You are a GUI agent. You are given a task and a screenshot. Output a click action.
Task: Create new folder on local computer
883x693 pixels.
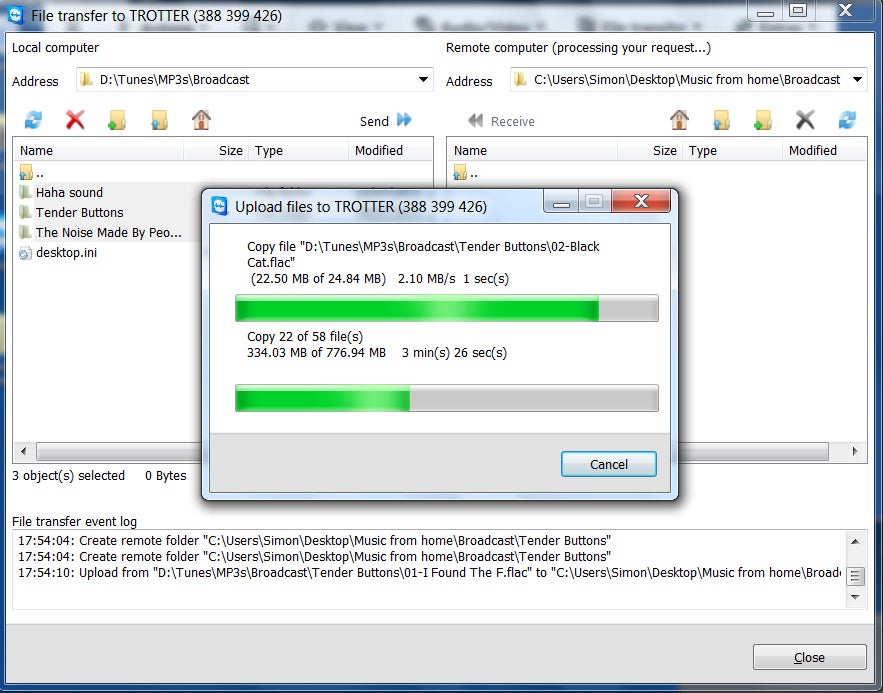(117, 119)
